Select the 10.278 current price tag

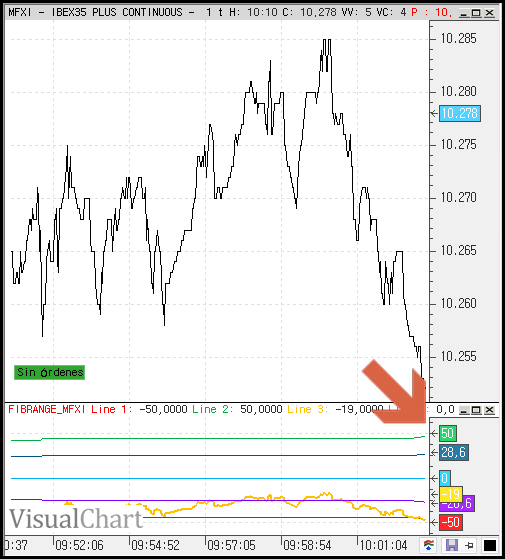point(460,113)
